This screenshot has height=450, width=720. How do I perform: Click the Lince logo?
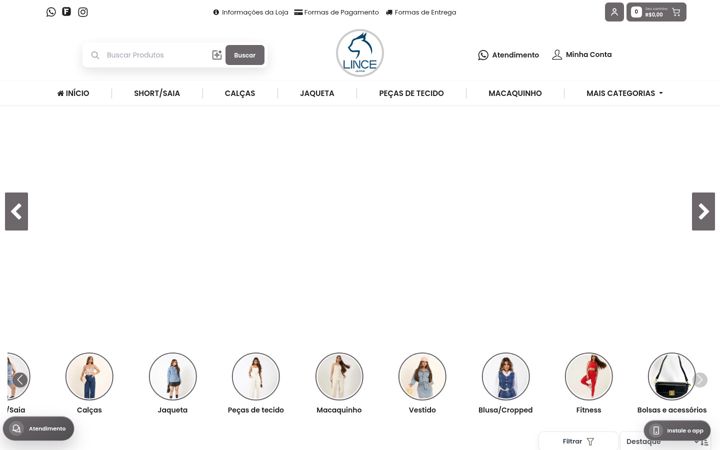tap(360, 53)
